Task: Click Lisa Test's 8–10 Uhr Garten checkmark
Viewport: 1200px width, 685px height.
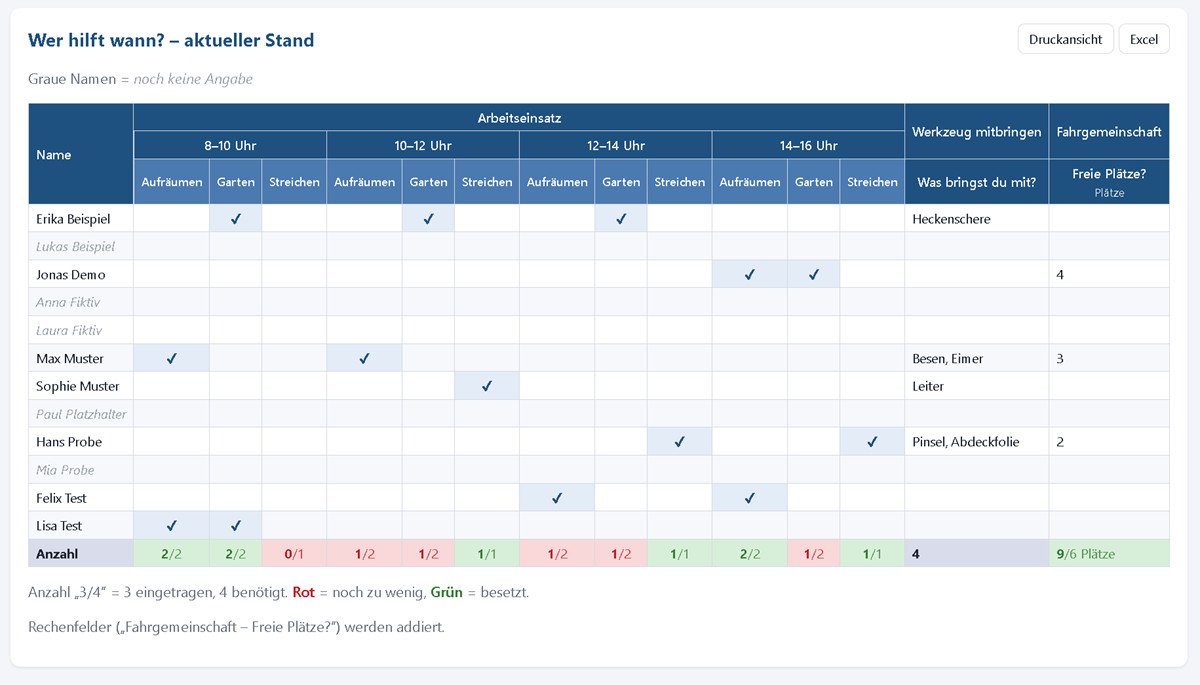Action: click(236, 526)
